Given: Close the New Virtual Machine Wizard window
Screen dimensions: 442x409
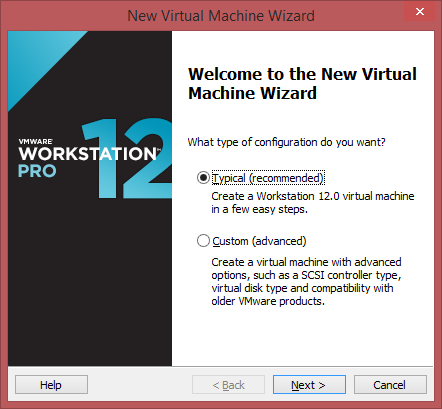Looking at the screenshot, I should [420, 11].
